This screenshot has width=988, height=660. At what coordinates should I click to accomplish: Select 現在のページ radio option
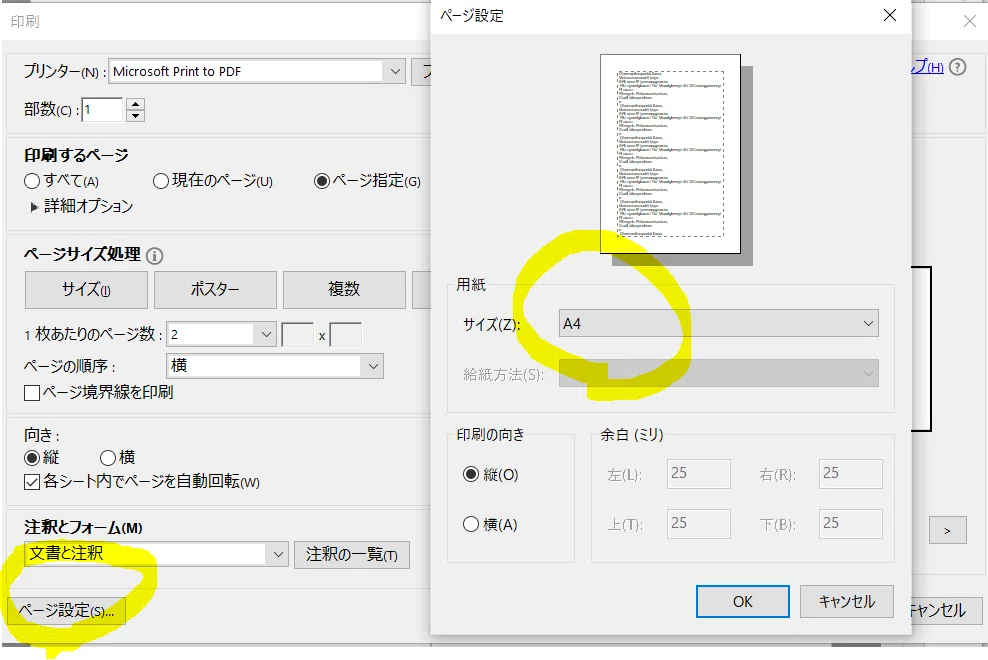pyautogui.click(x=161, y=182)
